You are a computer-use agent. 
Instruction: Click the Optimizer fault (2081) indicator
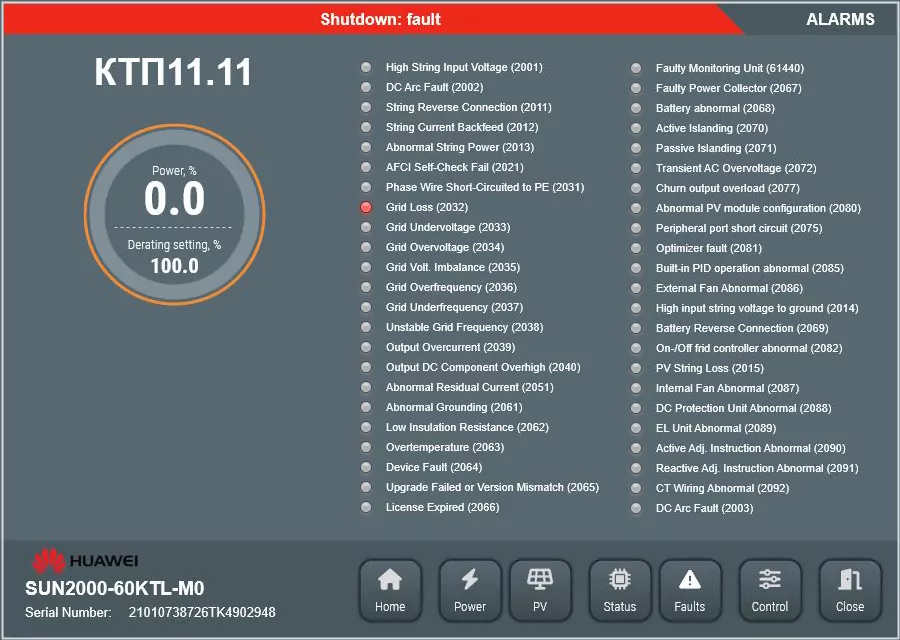[636, 248]
